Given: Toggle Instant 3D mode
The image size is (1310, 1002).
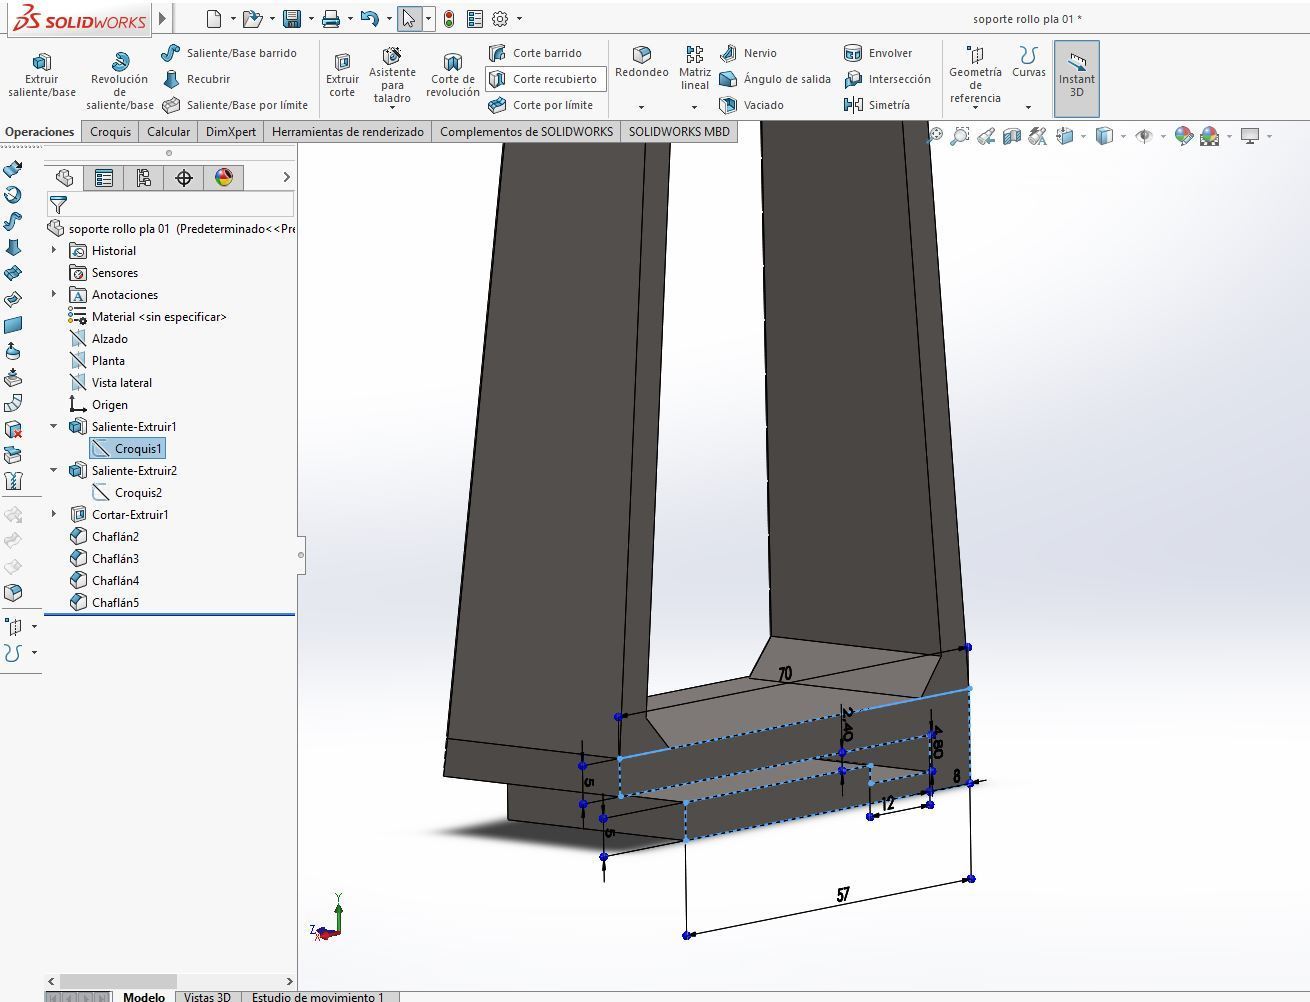Looking at the screenshot, I should click(x=1076, y=76).
